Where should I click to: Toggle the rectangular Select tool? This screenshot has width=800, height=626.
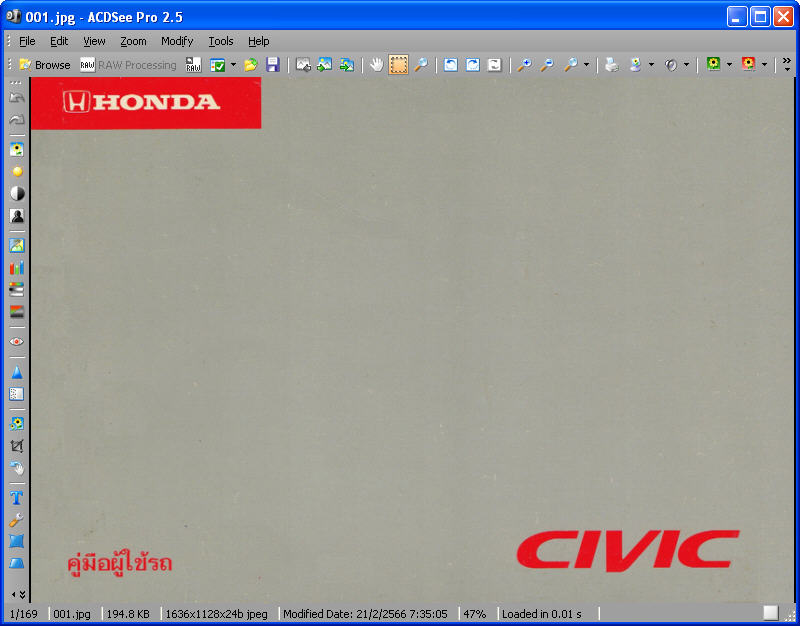point(398,65)
